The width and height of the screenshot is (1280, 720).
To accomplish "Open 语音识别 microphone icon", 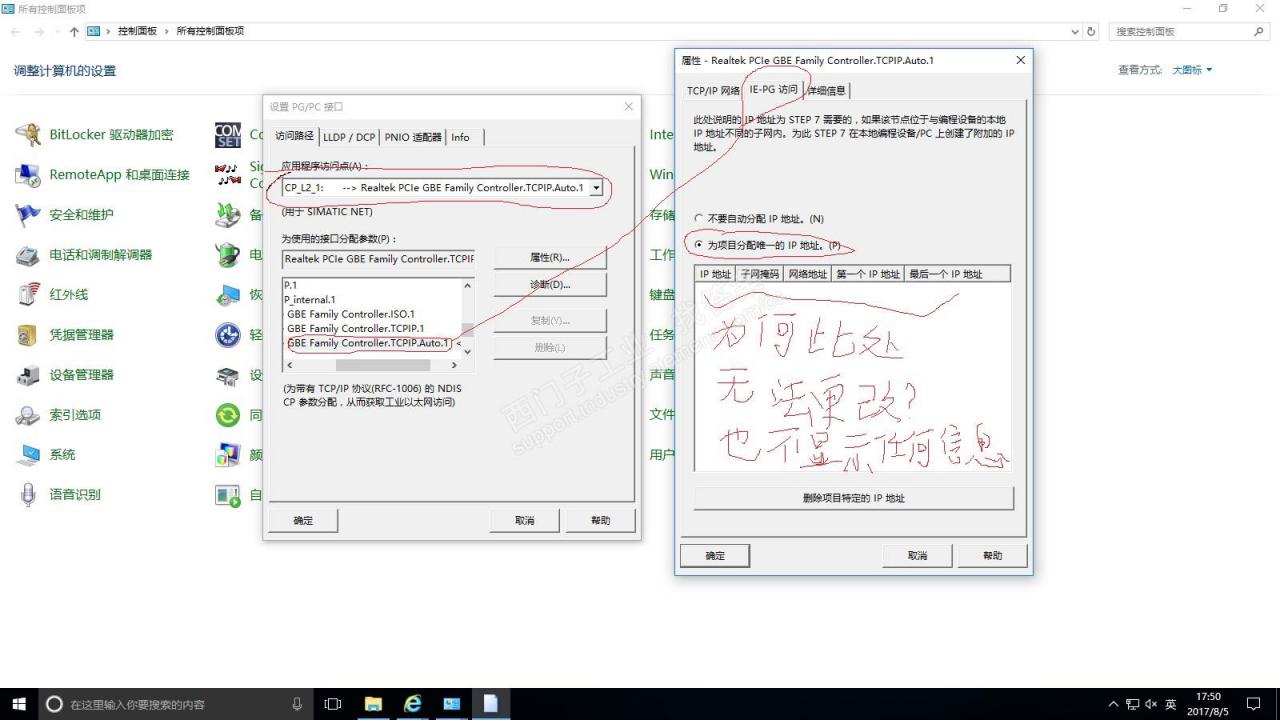I will pos(28,494).
